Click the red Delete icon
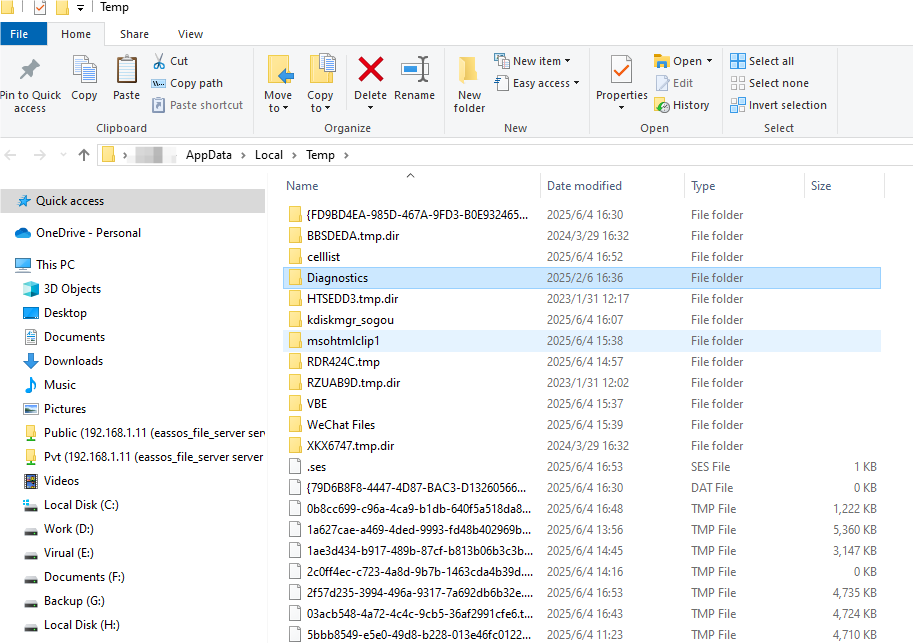This screenshot has width=913, height=643. click(x=370, y=70)
